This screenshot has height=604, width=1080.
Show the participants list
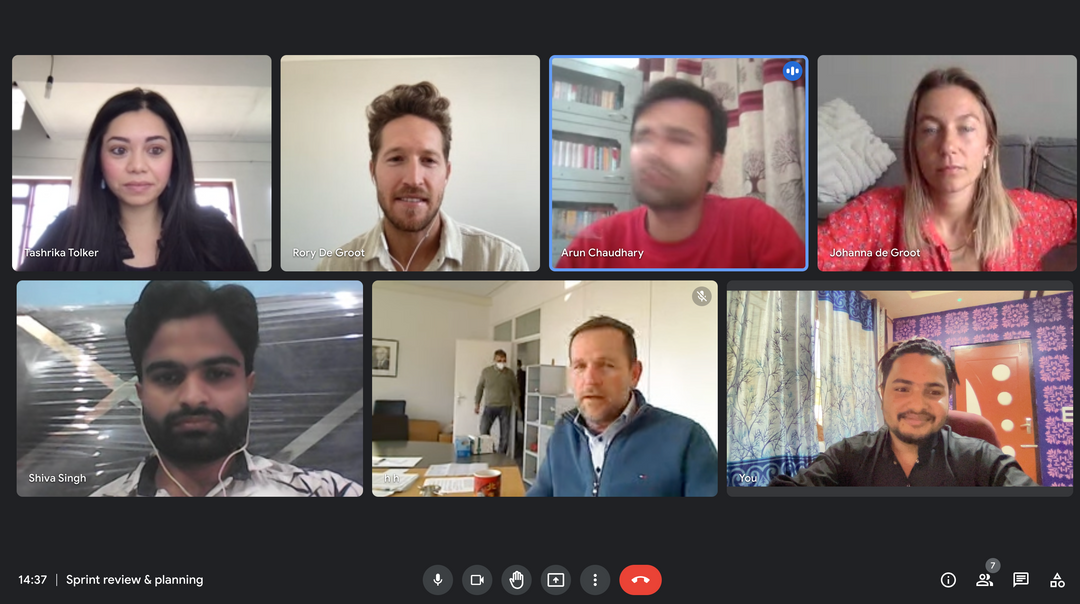pos(984,580)
